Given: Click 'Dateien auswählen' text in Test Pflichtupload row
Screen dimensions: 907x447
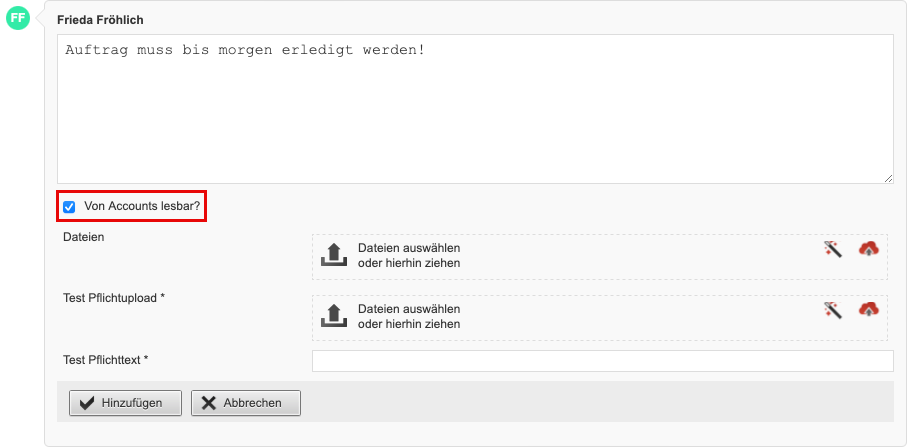Looking at the screenshot, I should click(409, 309).
